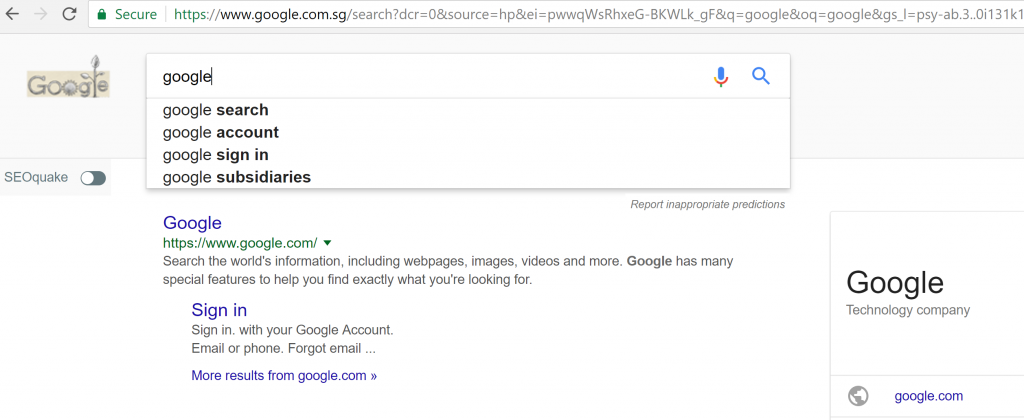Click the 'Google' heading in knowledge panel
Viewport: 1024px width, 420px height.
895,283
